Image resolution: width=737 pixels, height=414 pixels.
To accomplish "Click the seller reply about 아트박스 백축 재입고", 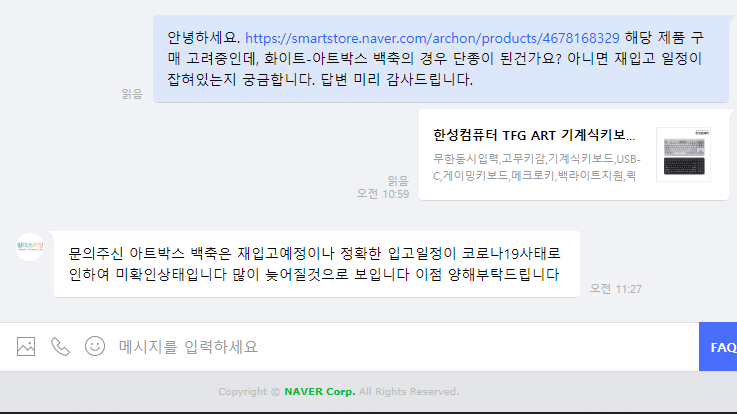I will (x=317, y=264).
